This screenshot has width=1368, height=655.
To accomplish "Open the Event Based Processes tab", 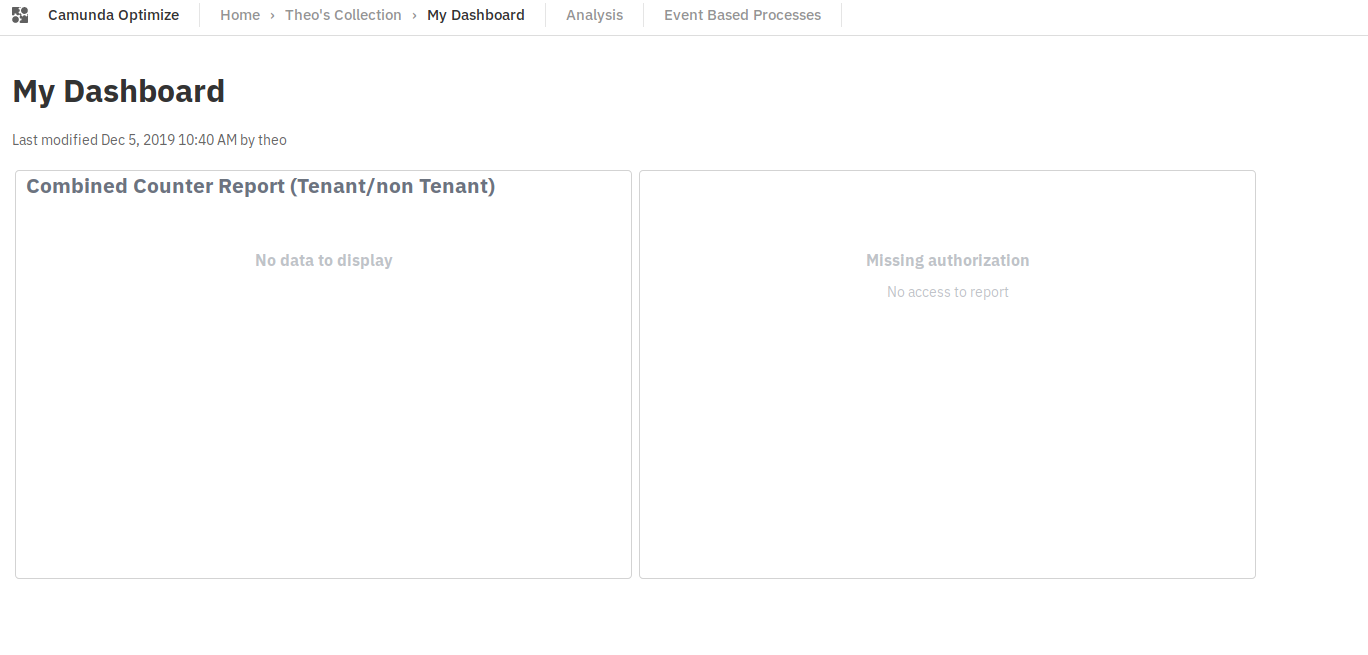I will 742,15.
